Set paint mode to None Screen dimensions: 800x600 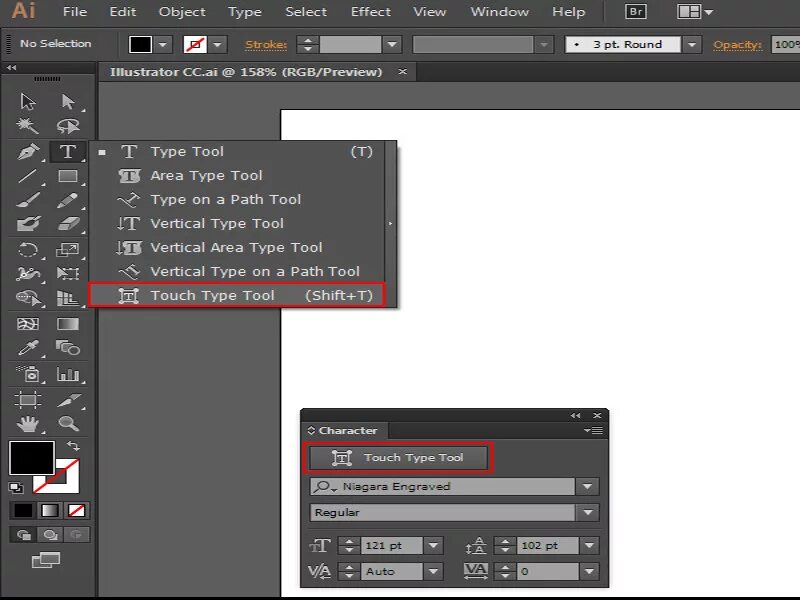point(77,510)
